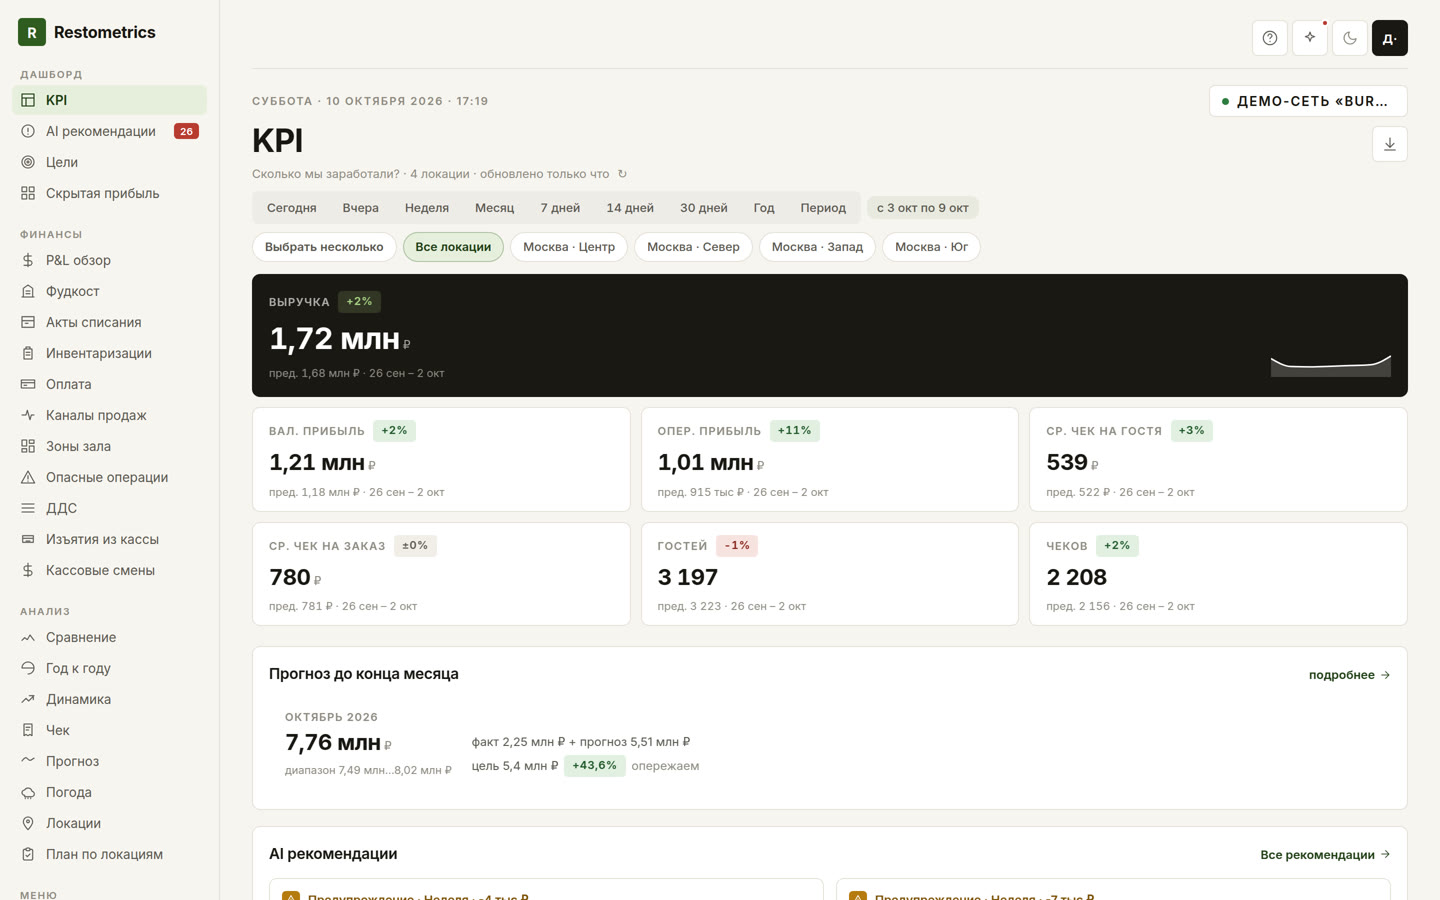Click the Погода cloud icon

pyautogui.click(x=28, y=792)
